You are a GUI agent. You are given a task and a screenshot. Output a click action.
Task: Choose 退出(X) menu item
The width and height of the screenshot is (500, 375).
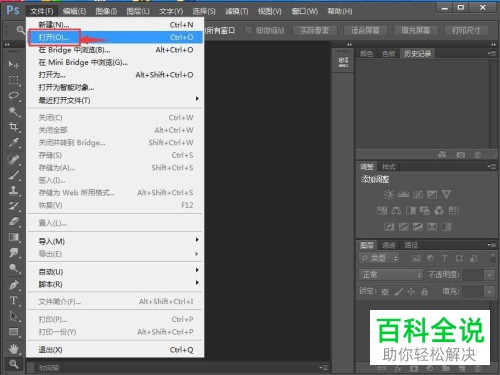tap(115, 350)
